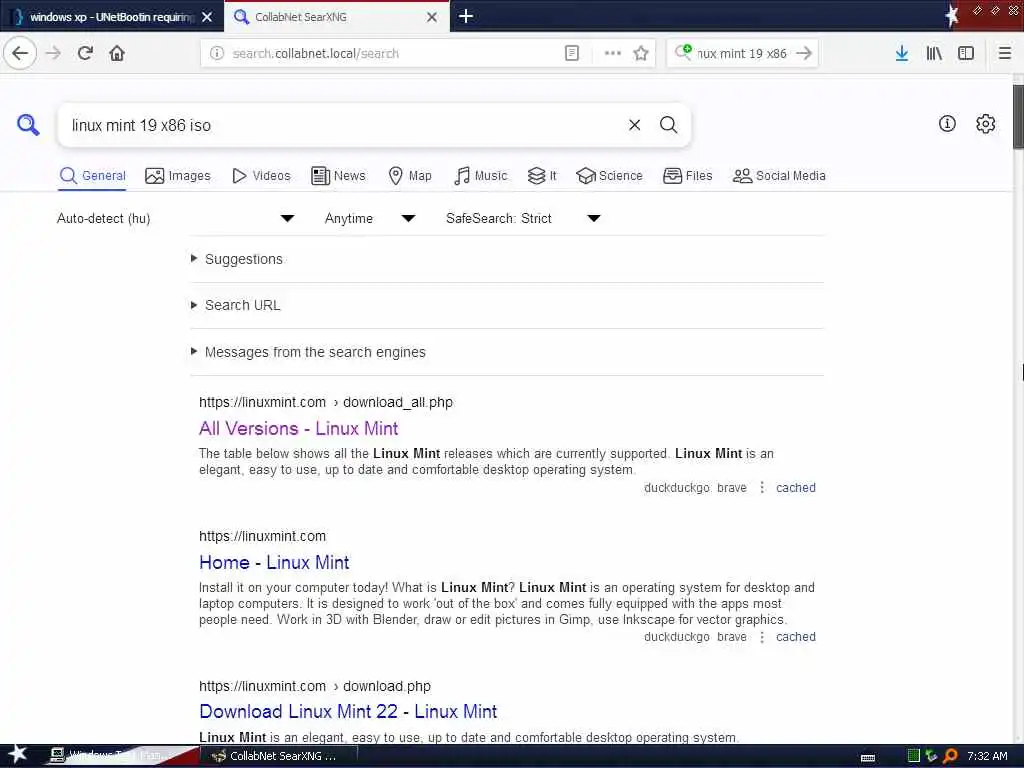Switch to the Videos category
1024x768 pixels.
[x=261, y=176]
